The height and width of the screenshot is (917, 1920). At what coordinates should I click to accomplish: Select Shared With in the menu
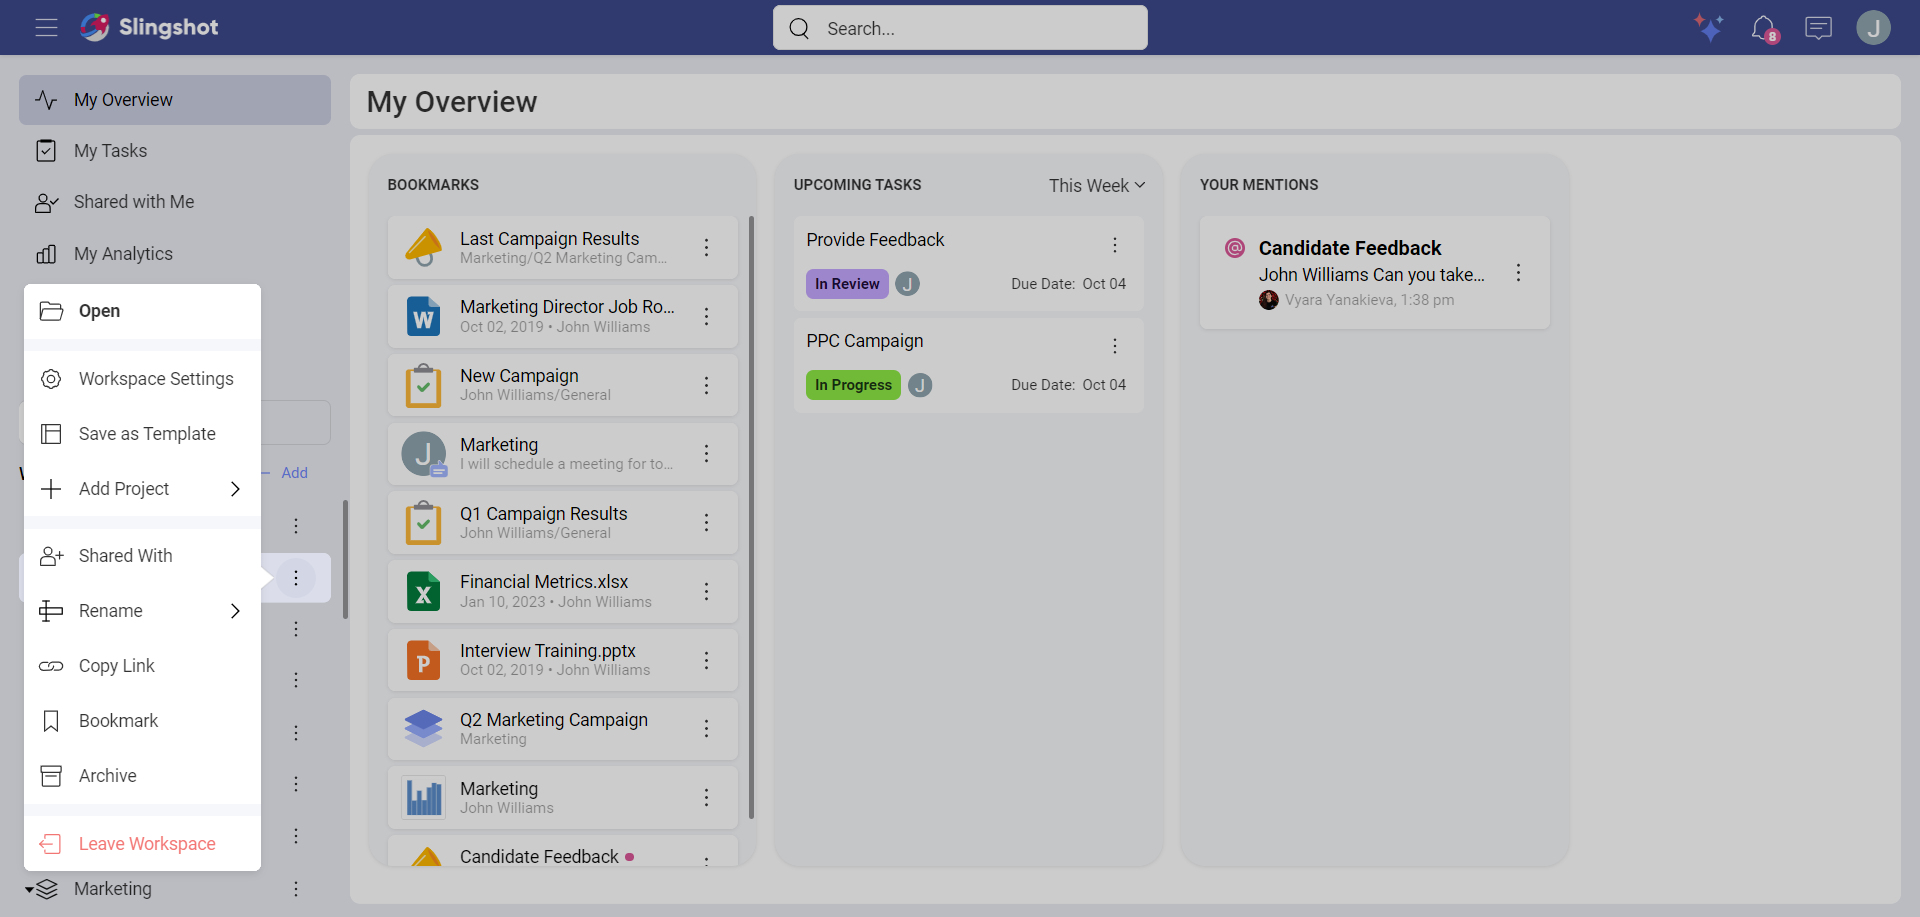(x=142, y=556)
